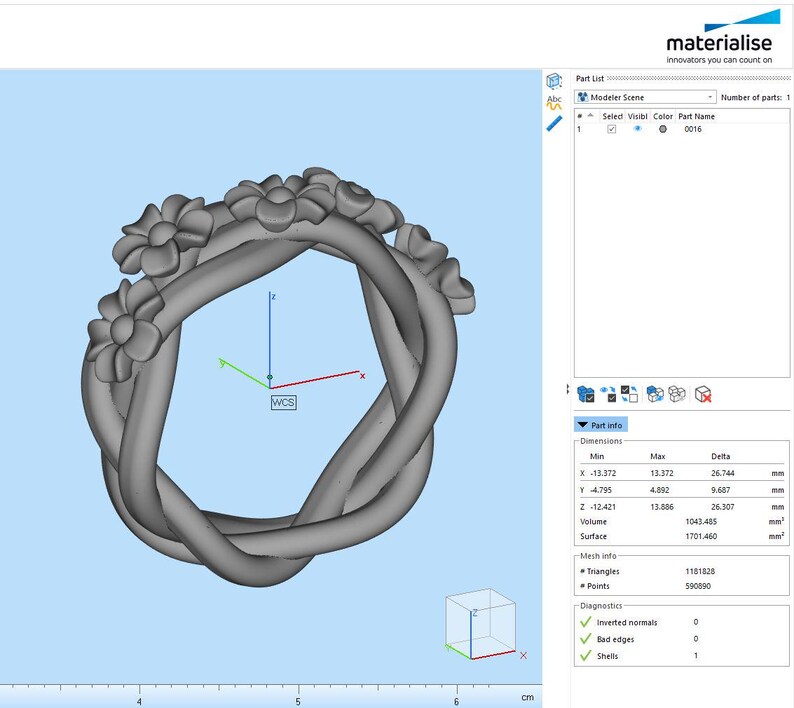Click the Z Delta value 26.307
The image size is (794, 708).
coord(723,506)
